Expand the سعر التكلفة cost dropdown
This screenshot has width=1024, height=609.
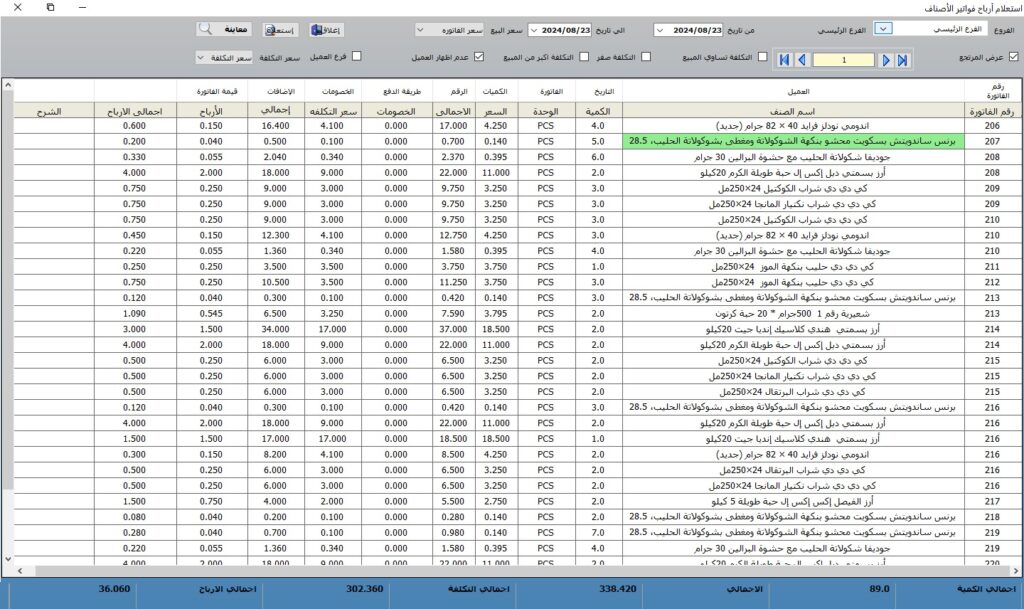pyautogui.click(x=202, y=58)
